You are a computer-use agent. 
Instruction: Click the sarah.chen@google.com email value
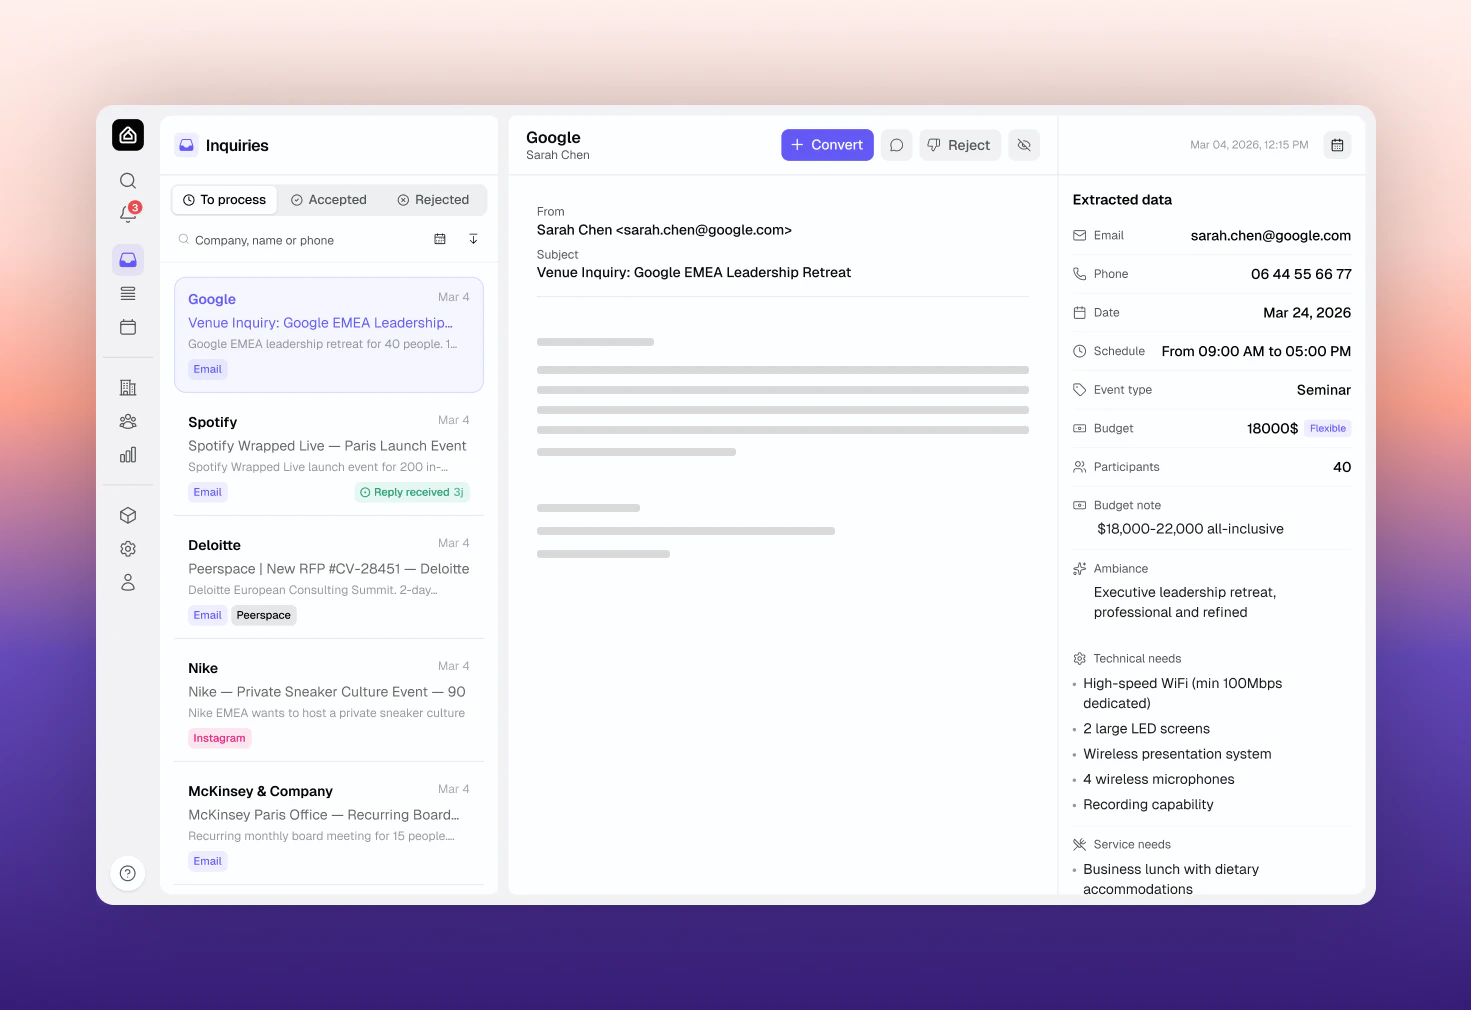click(x=1271, y=236)
